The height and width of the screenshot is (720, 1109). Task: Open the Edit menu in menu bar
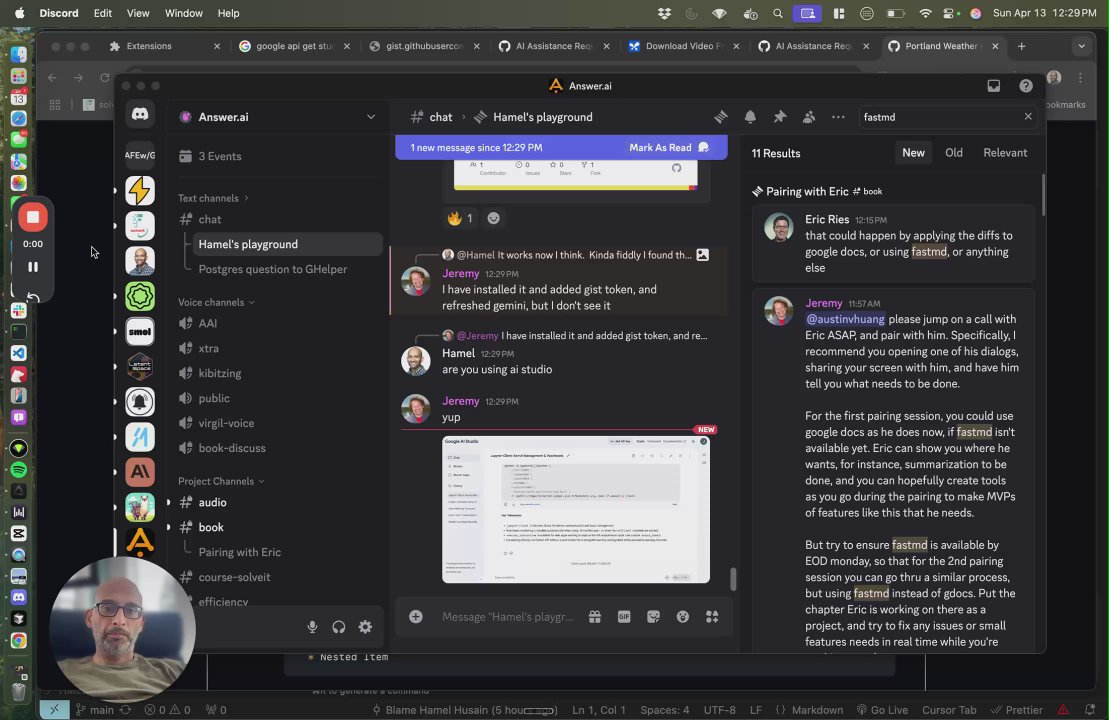point(103,13)
